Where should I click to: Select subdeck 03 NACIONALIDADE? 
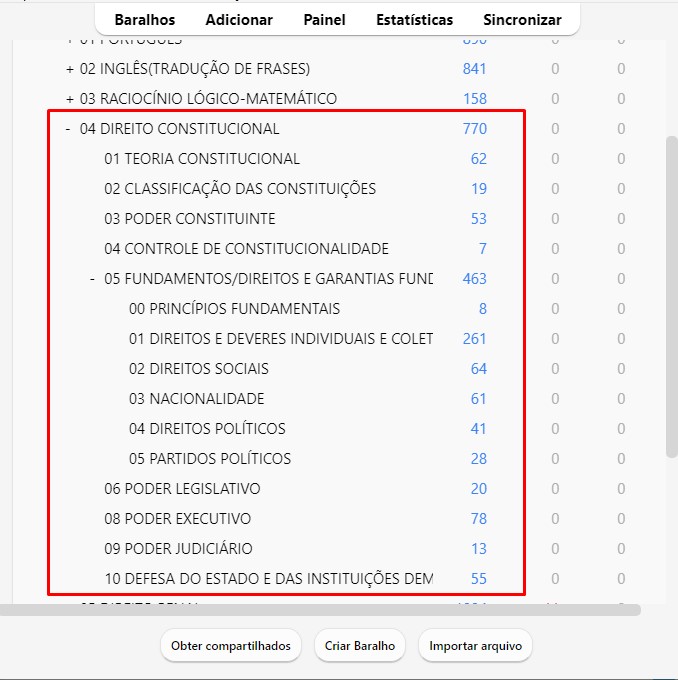[x=197, y=399]
